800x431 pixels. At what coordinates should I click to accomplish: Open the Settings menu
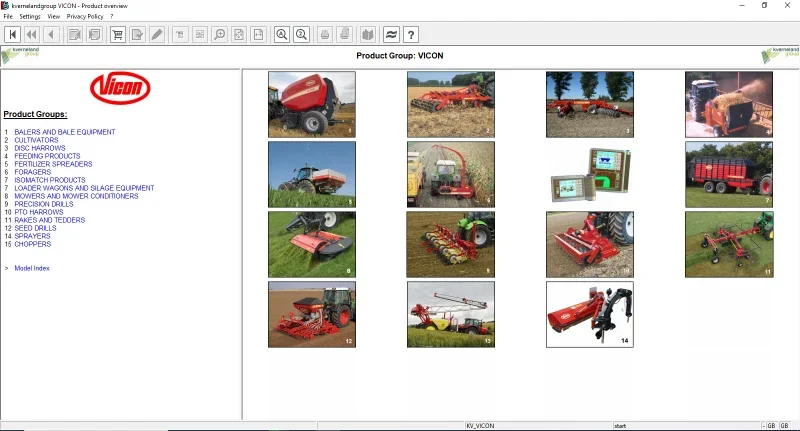30,16
